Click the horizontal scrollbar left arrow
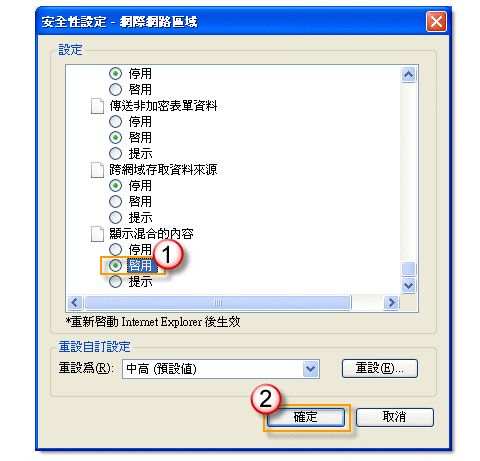The width and height of the screenshot is (480, 461). (75, 303)
